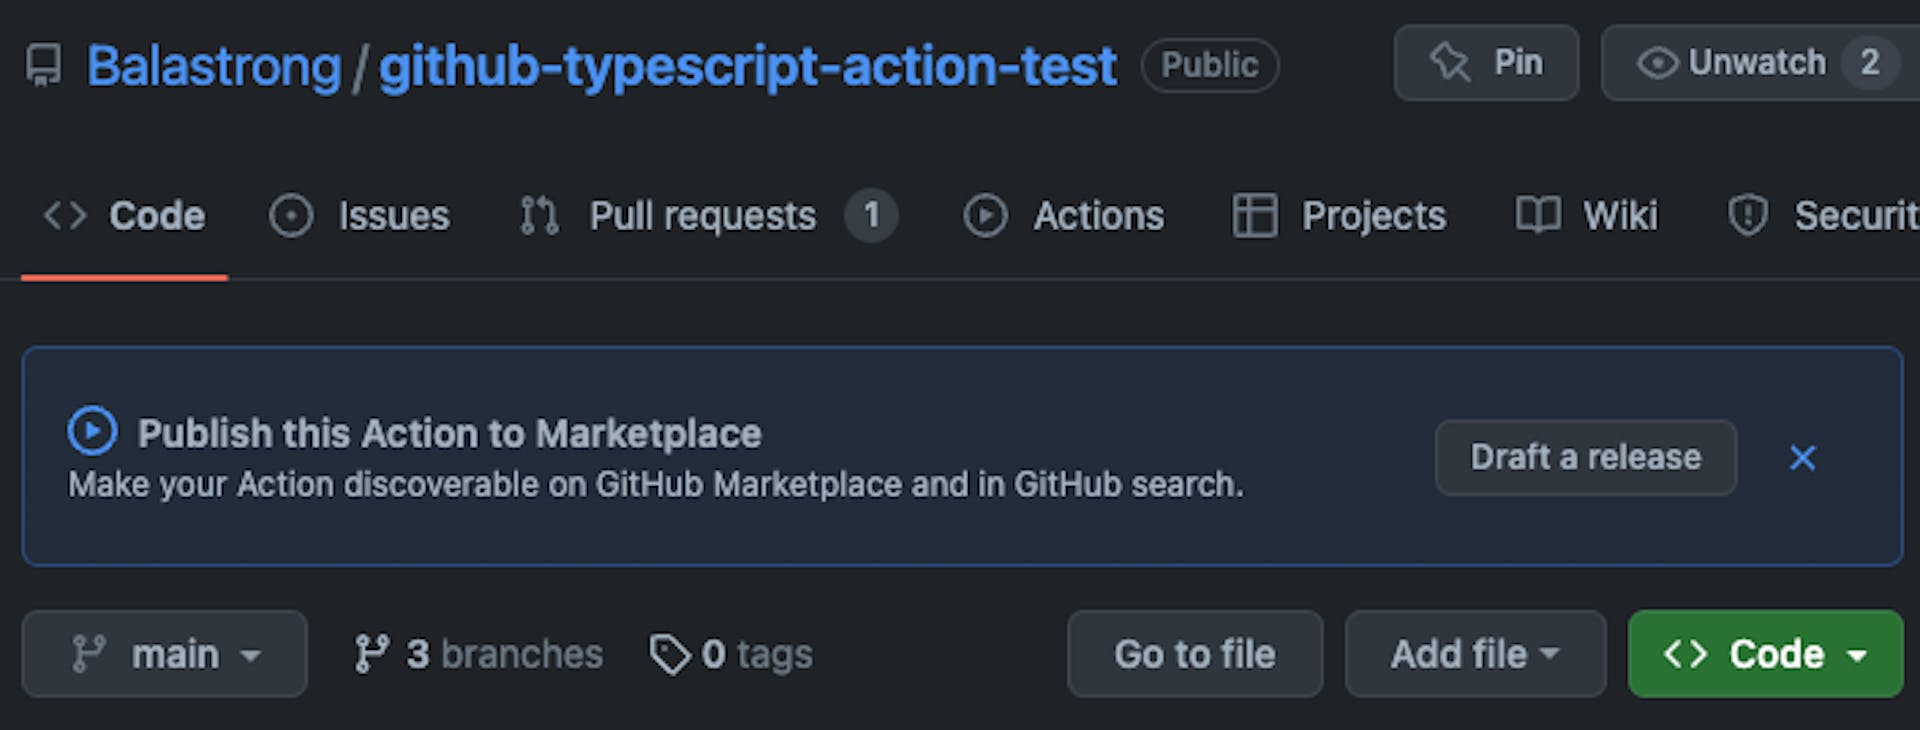This screenshot has width=1920, height=730.
Task: Go to the Actions tab
Action: (1064, 216)
